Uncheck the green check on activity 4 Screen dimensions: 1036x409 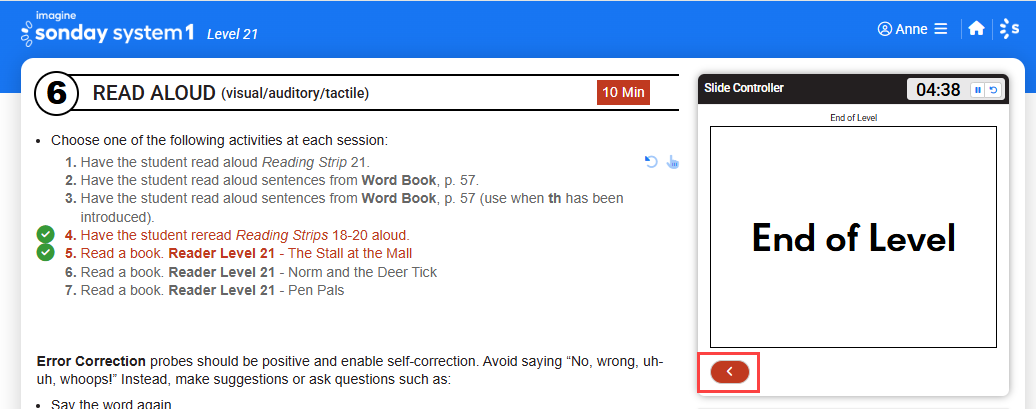click(45, 234)
